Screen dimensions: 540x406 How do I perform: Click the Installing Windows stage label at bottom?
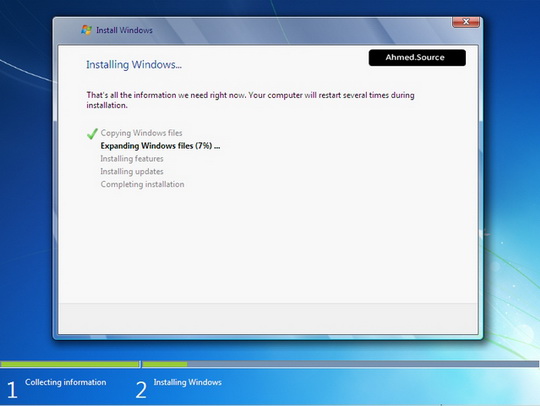point(188,382)
